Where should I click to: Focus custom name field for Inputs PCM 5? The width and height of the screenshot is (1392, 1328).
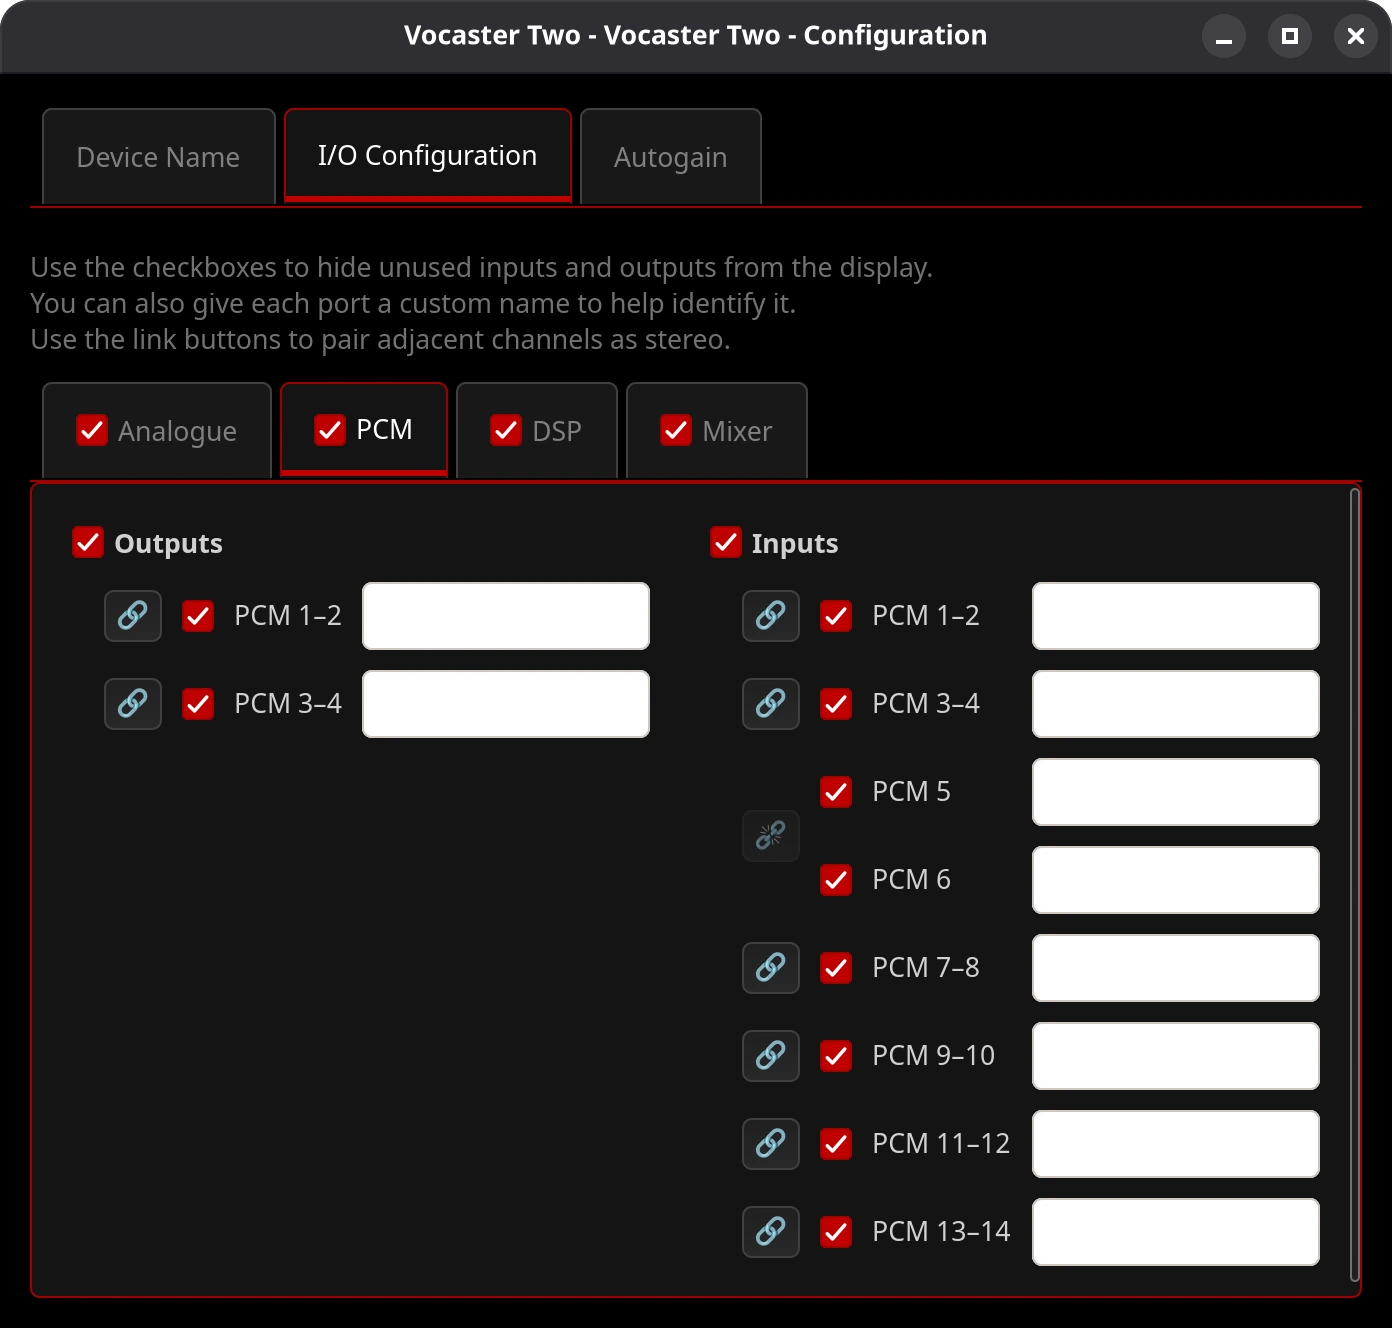[x=1176, y=792]
